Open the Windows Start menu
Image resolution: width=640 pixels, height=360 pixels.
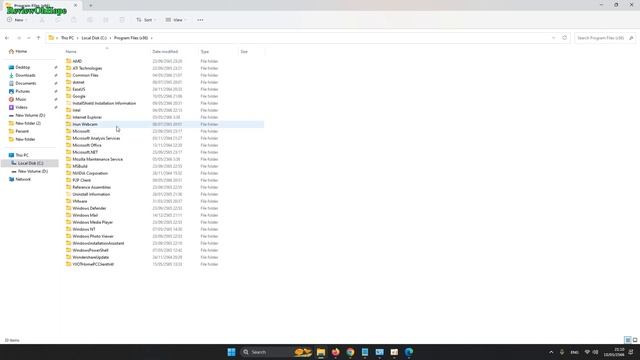pos(231,352)
